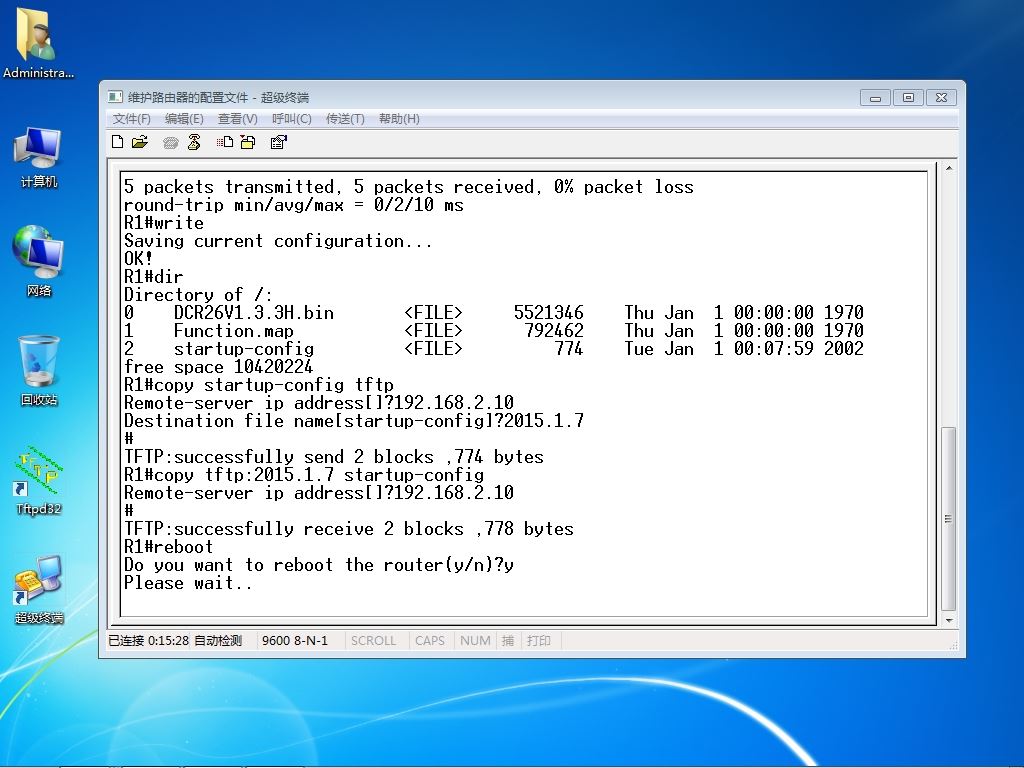The width and height of the screenshot is (1024, 768).
Task: Click the terminal vertical scrollbar thumb
Action: pos(949,519)
